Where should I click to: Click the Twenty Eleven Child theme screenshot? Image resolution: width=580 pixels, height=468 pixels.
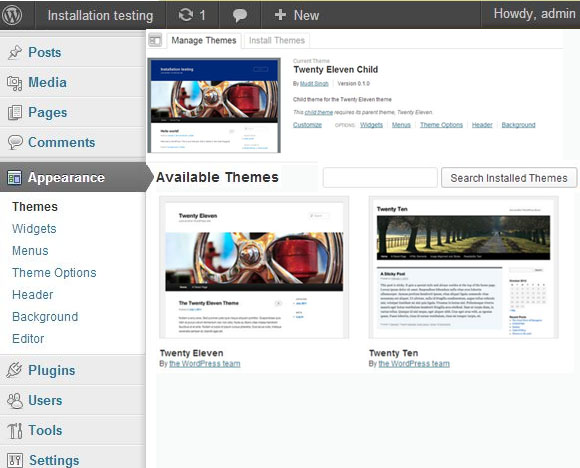(214, 105)
